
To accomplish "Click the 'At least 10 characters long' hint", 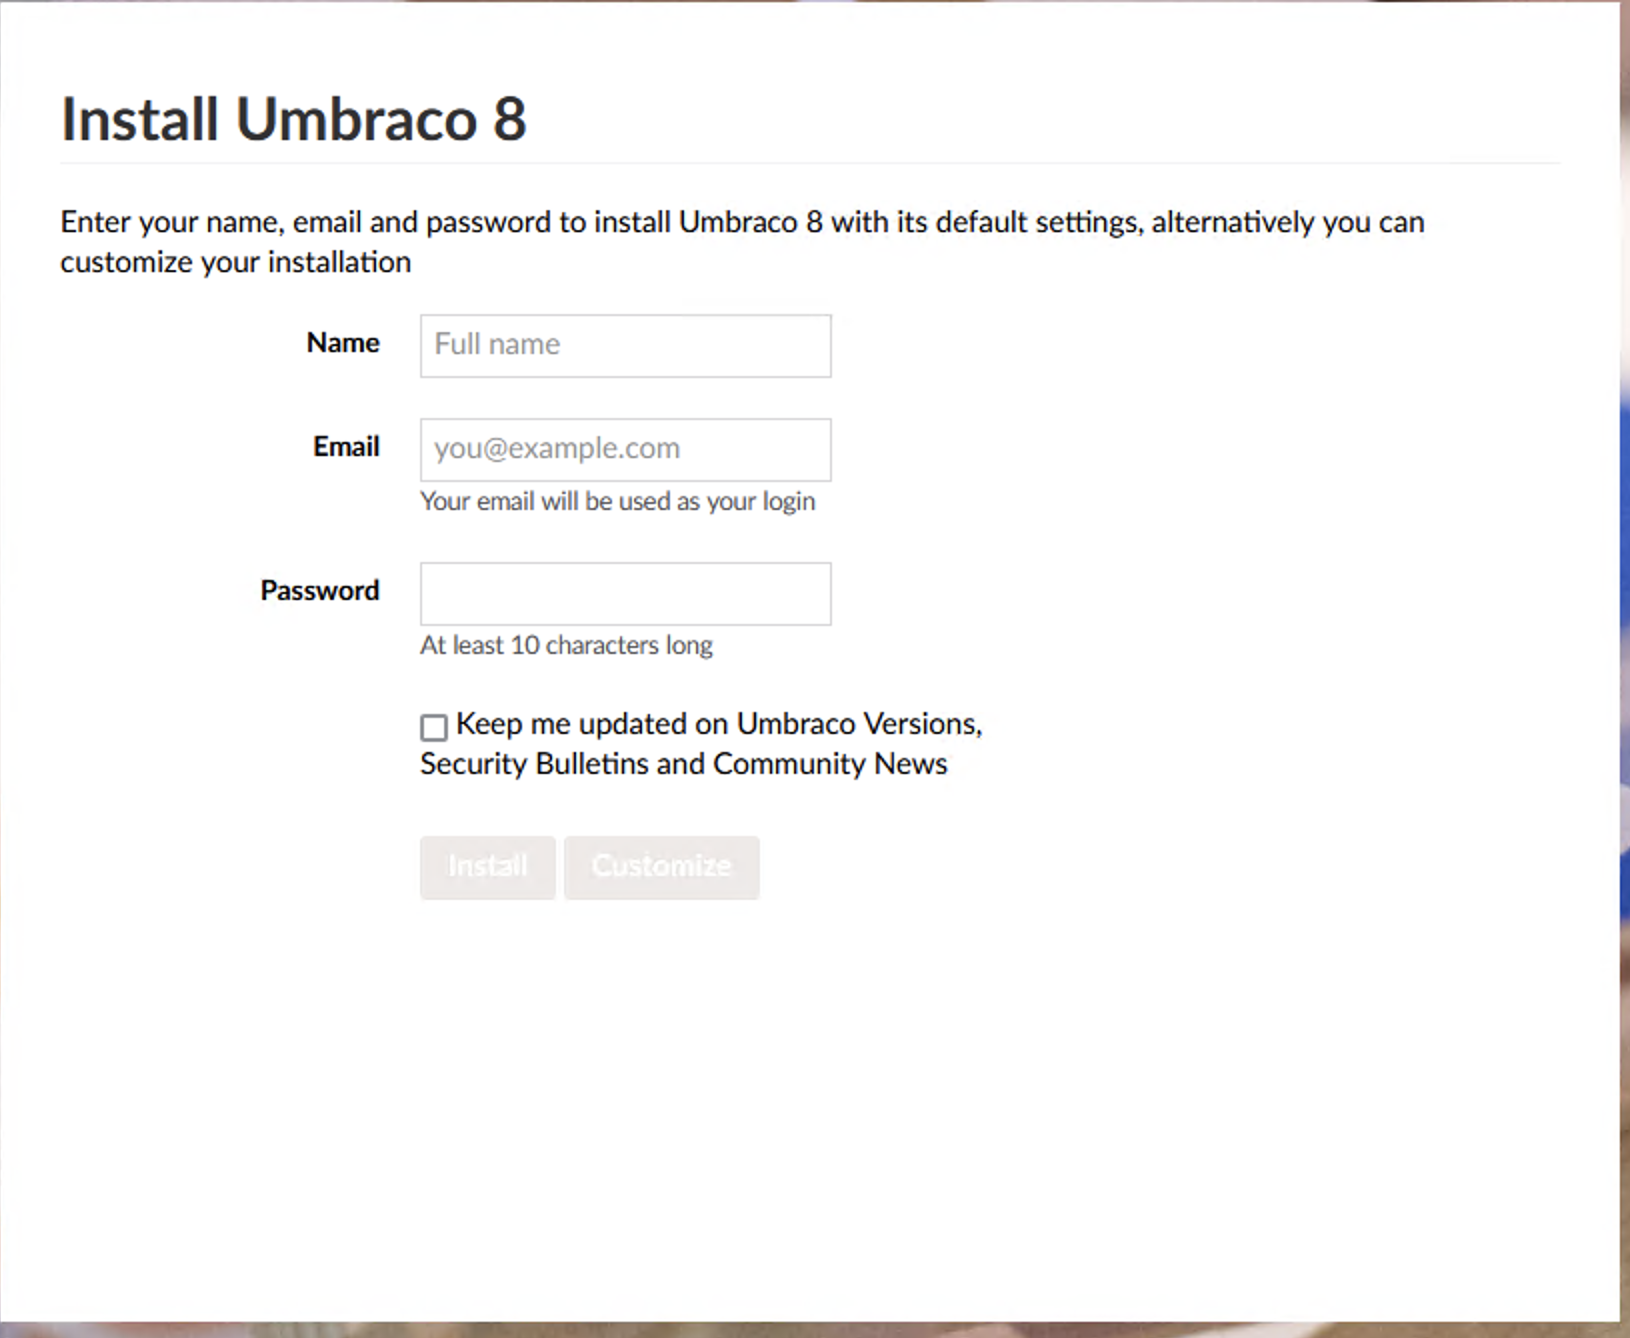I will (566, 645).
